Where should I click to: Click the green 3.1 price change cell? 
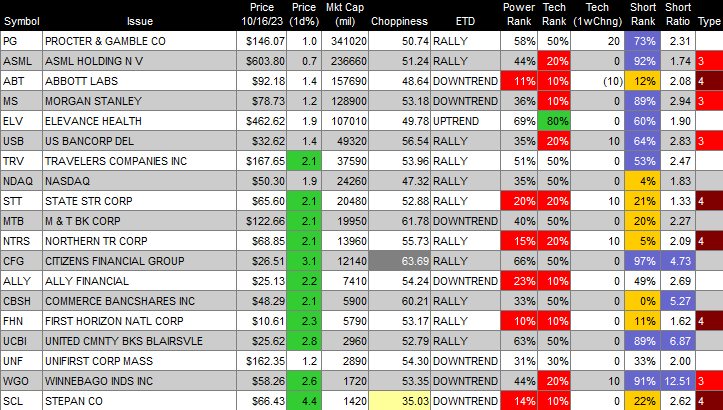tap(304, 261)
